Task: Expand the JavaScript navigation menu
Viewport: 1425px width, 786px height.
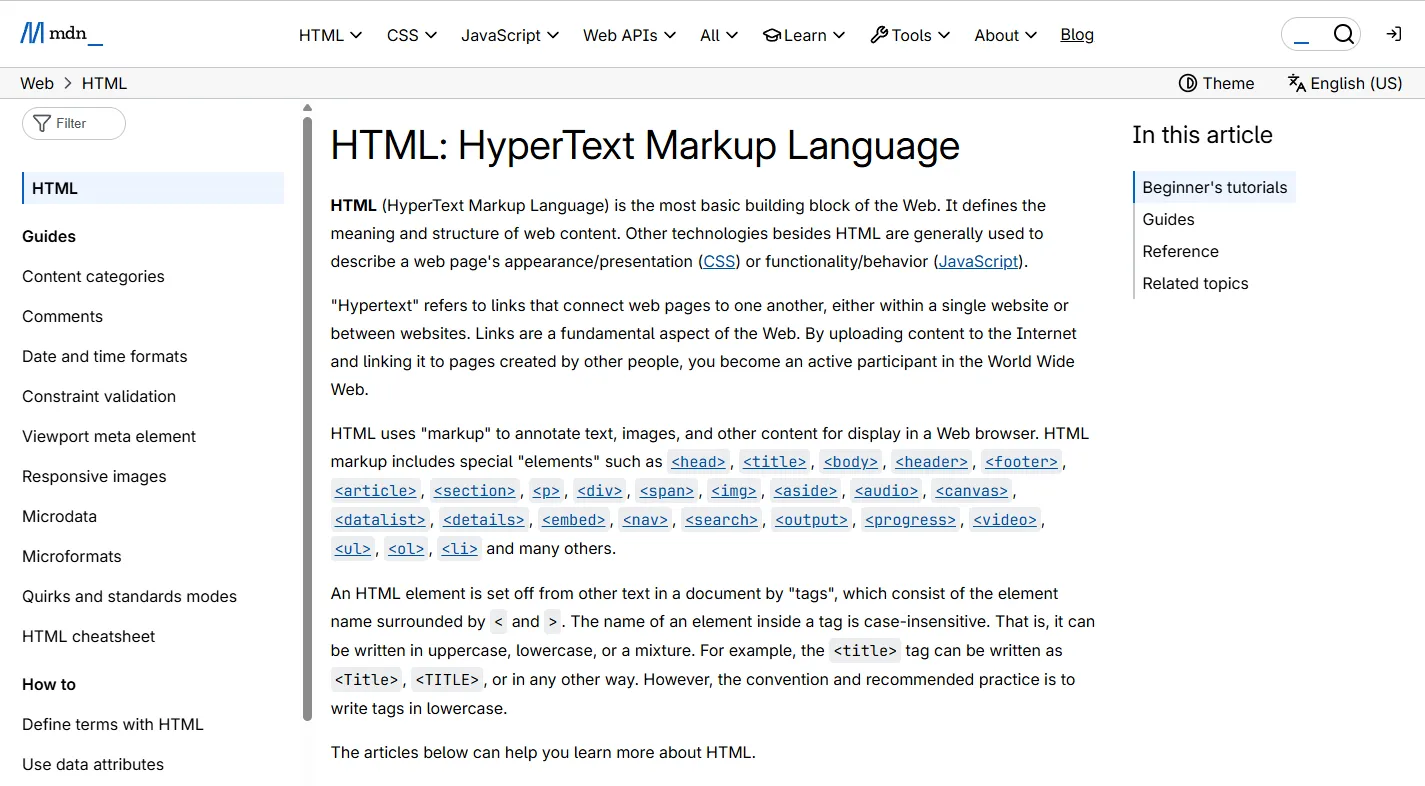Action: click(x=510, y=35)
